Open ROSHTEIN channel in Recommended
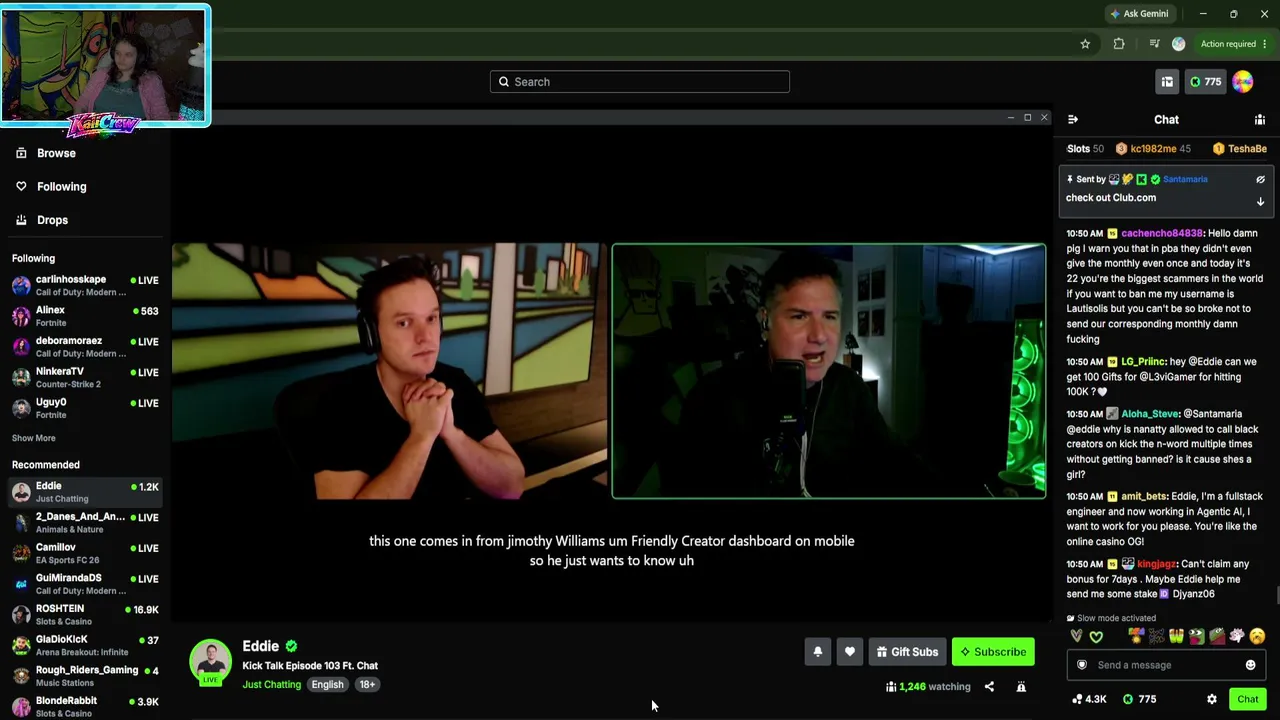Screen dimensions: 1280x720 pyautogui.click(x=85, y=614)
